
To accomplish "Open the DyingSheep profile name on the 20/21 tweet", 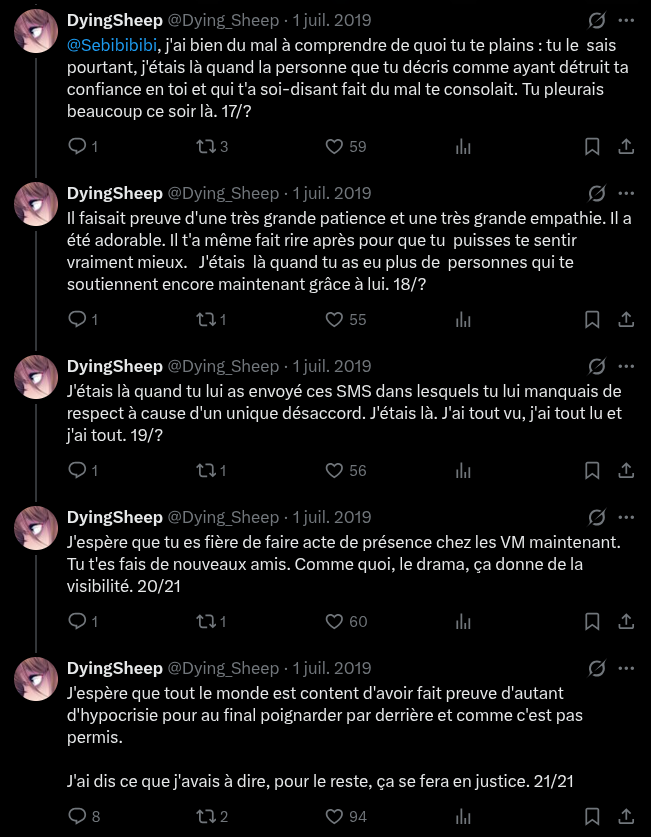I will pyautogui.click(x=115, y=517).
